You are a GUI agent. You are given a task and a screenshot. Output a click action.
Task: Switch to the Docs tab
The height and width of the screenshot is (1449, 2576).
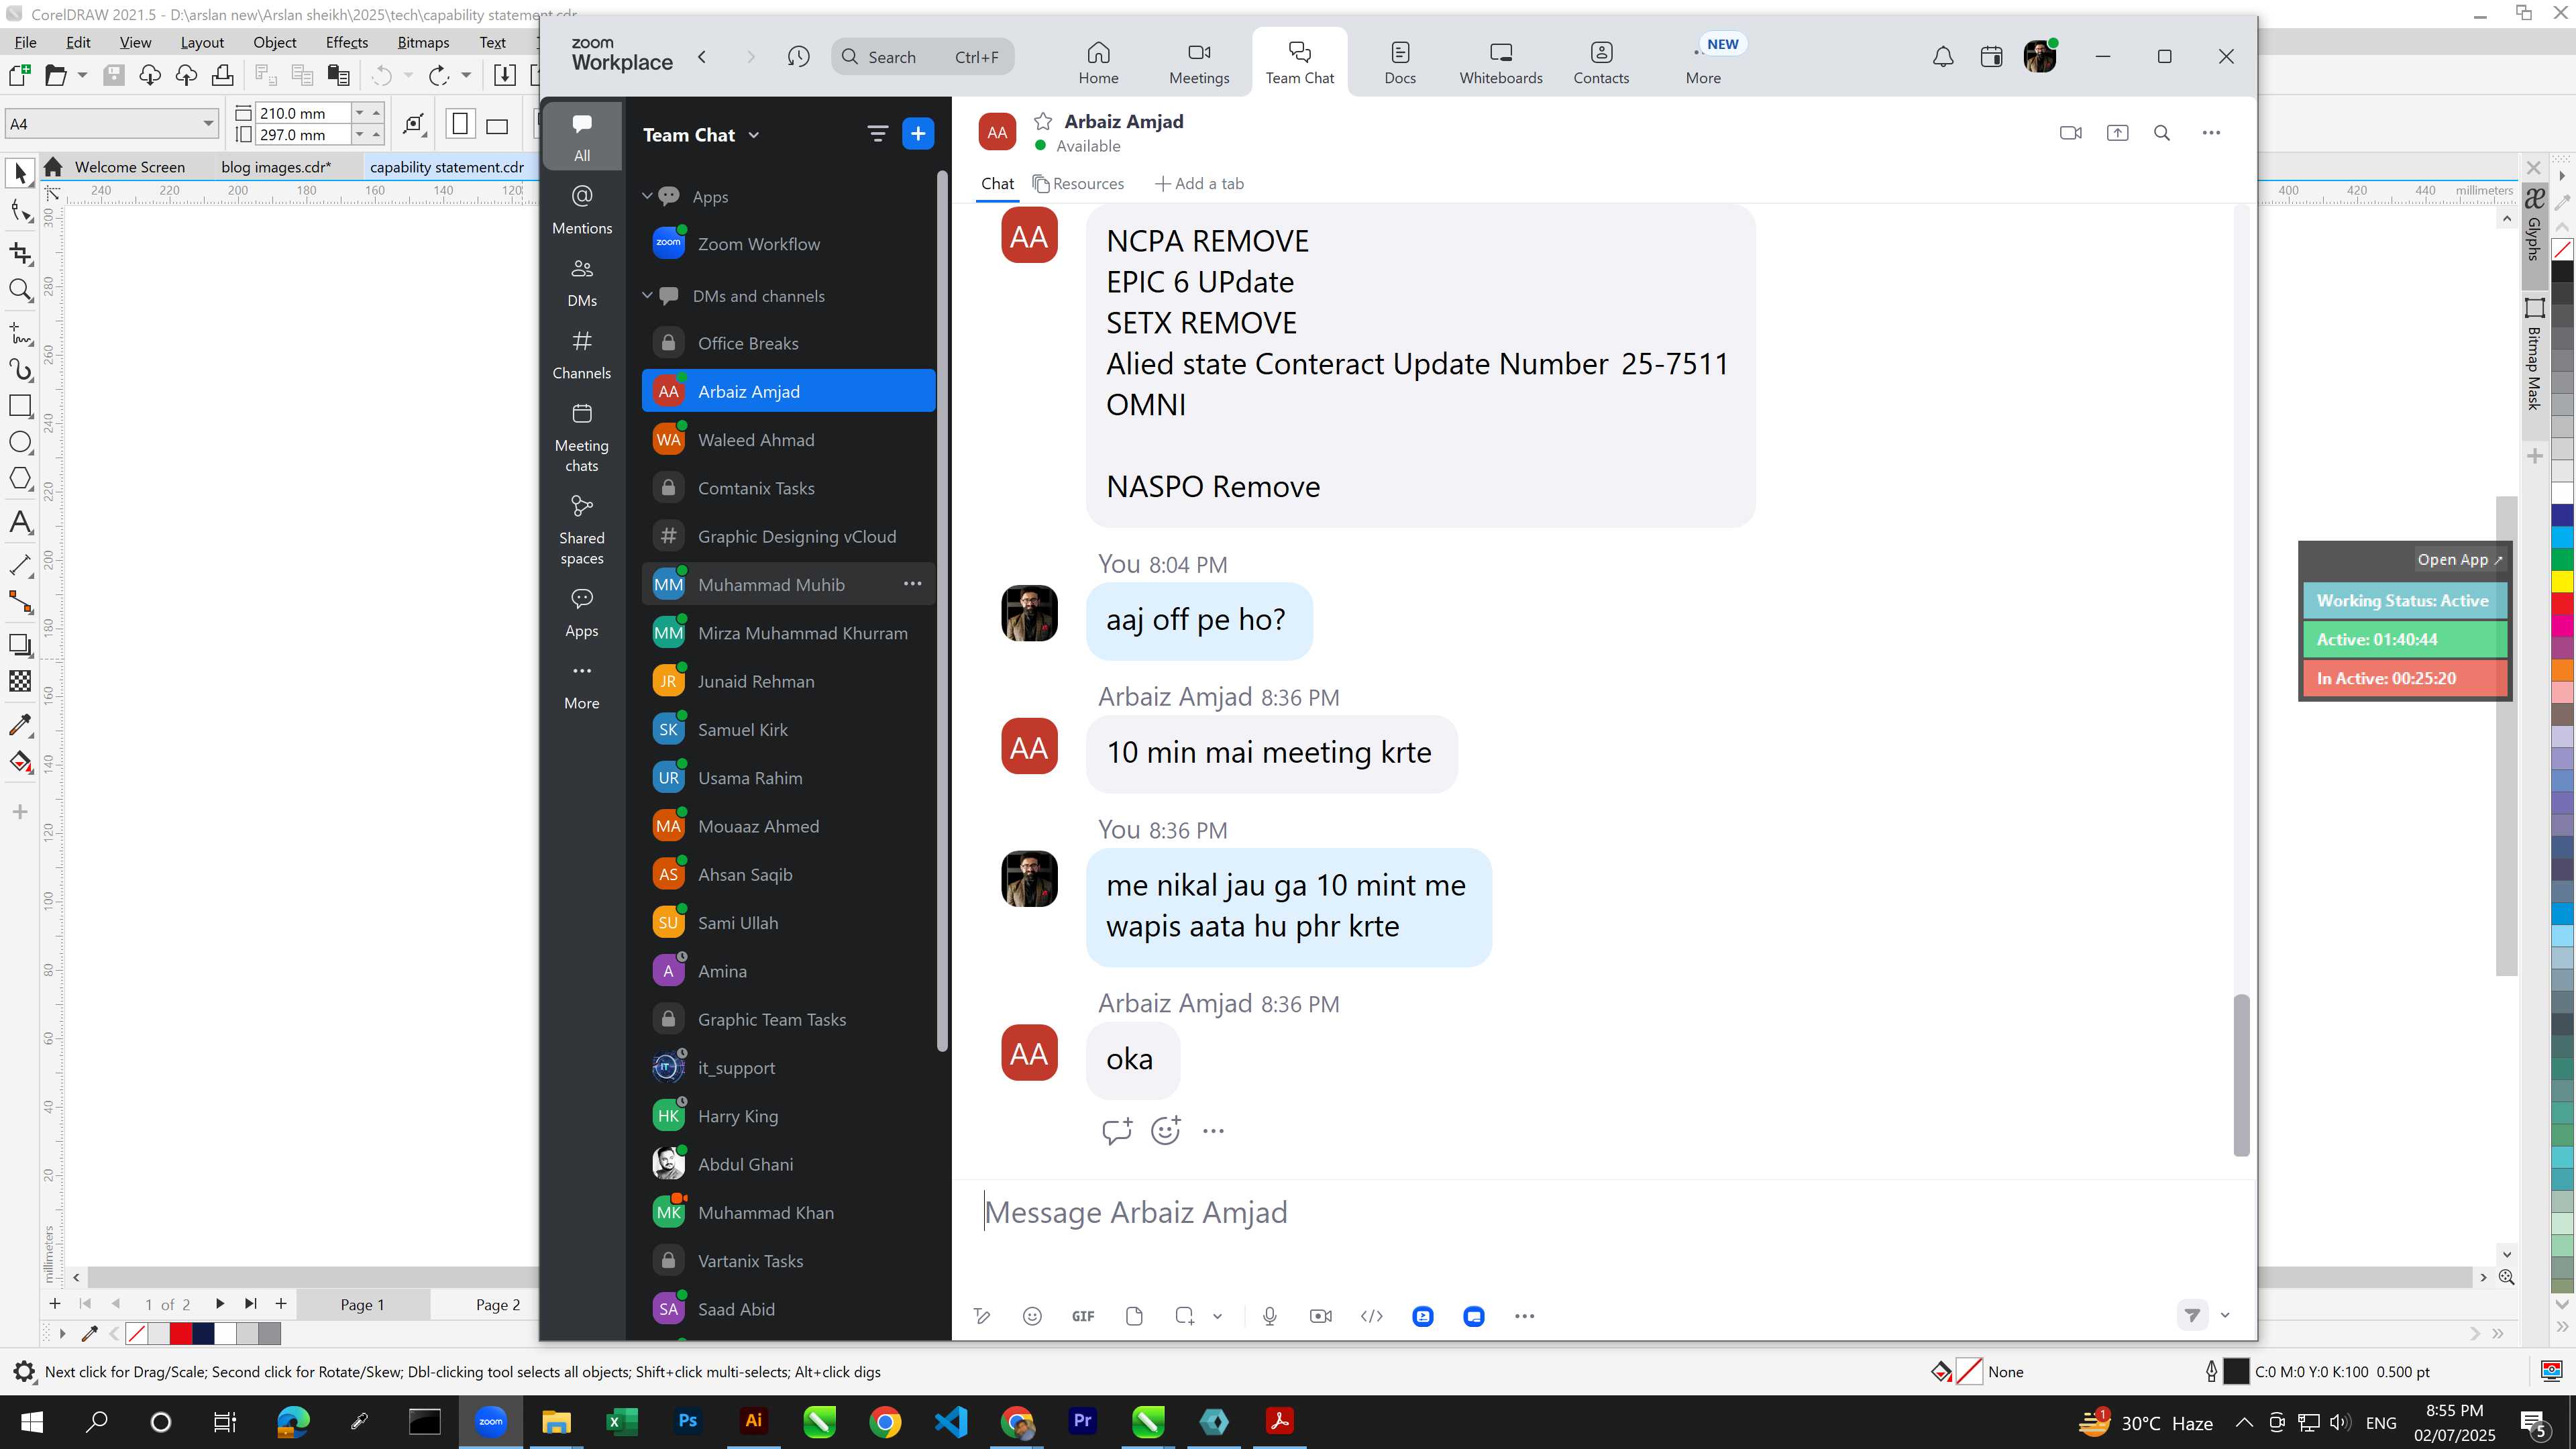coord(1400,63)
